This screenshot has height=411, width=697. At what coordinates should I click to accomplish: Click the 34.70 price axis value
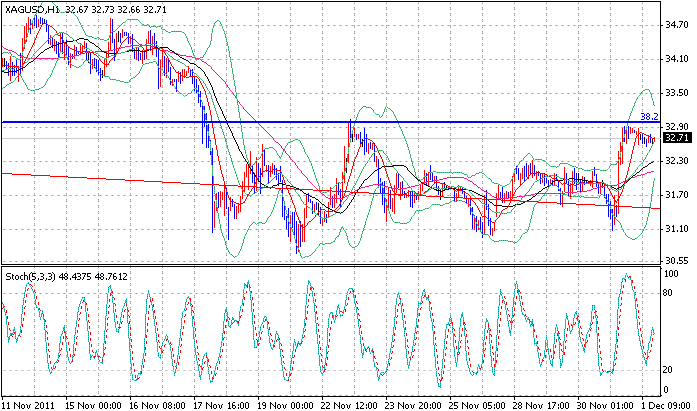pyautogui.click(x=677, y=25)
